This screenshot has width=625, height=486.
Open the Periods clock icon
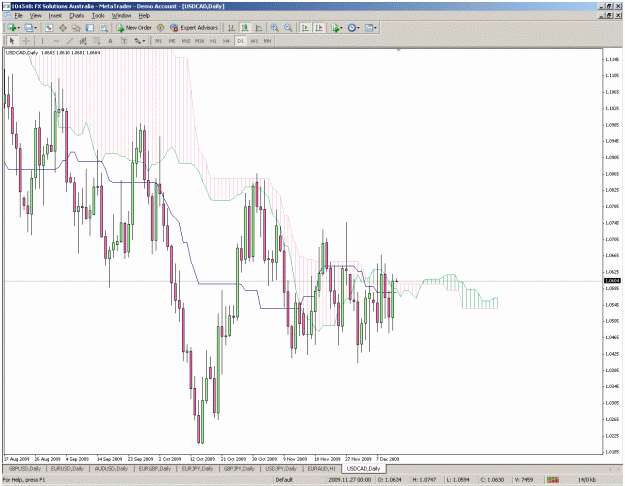pos(352,28)
